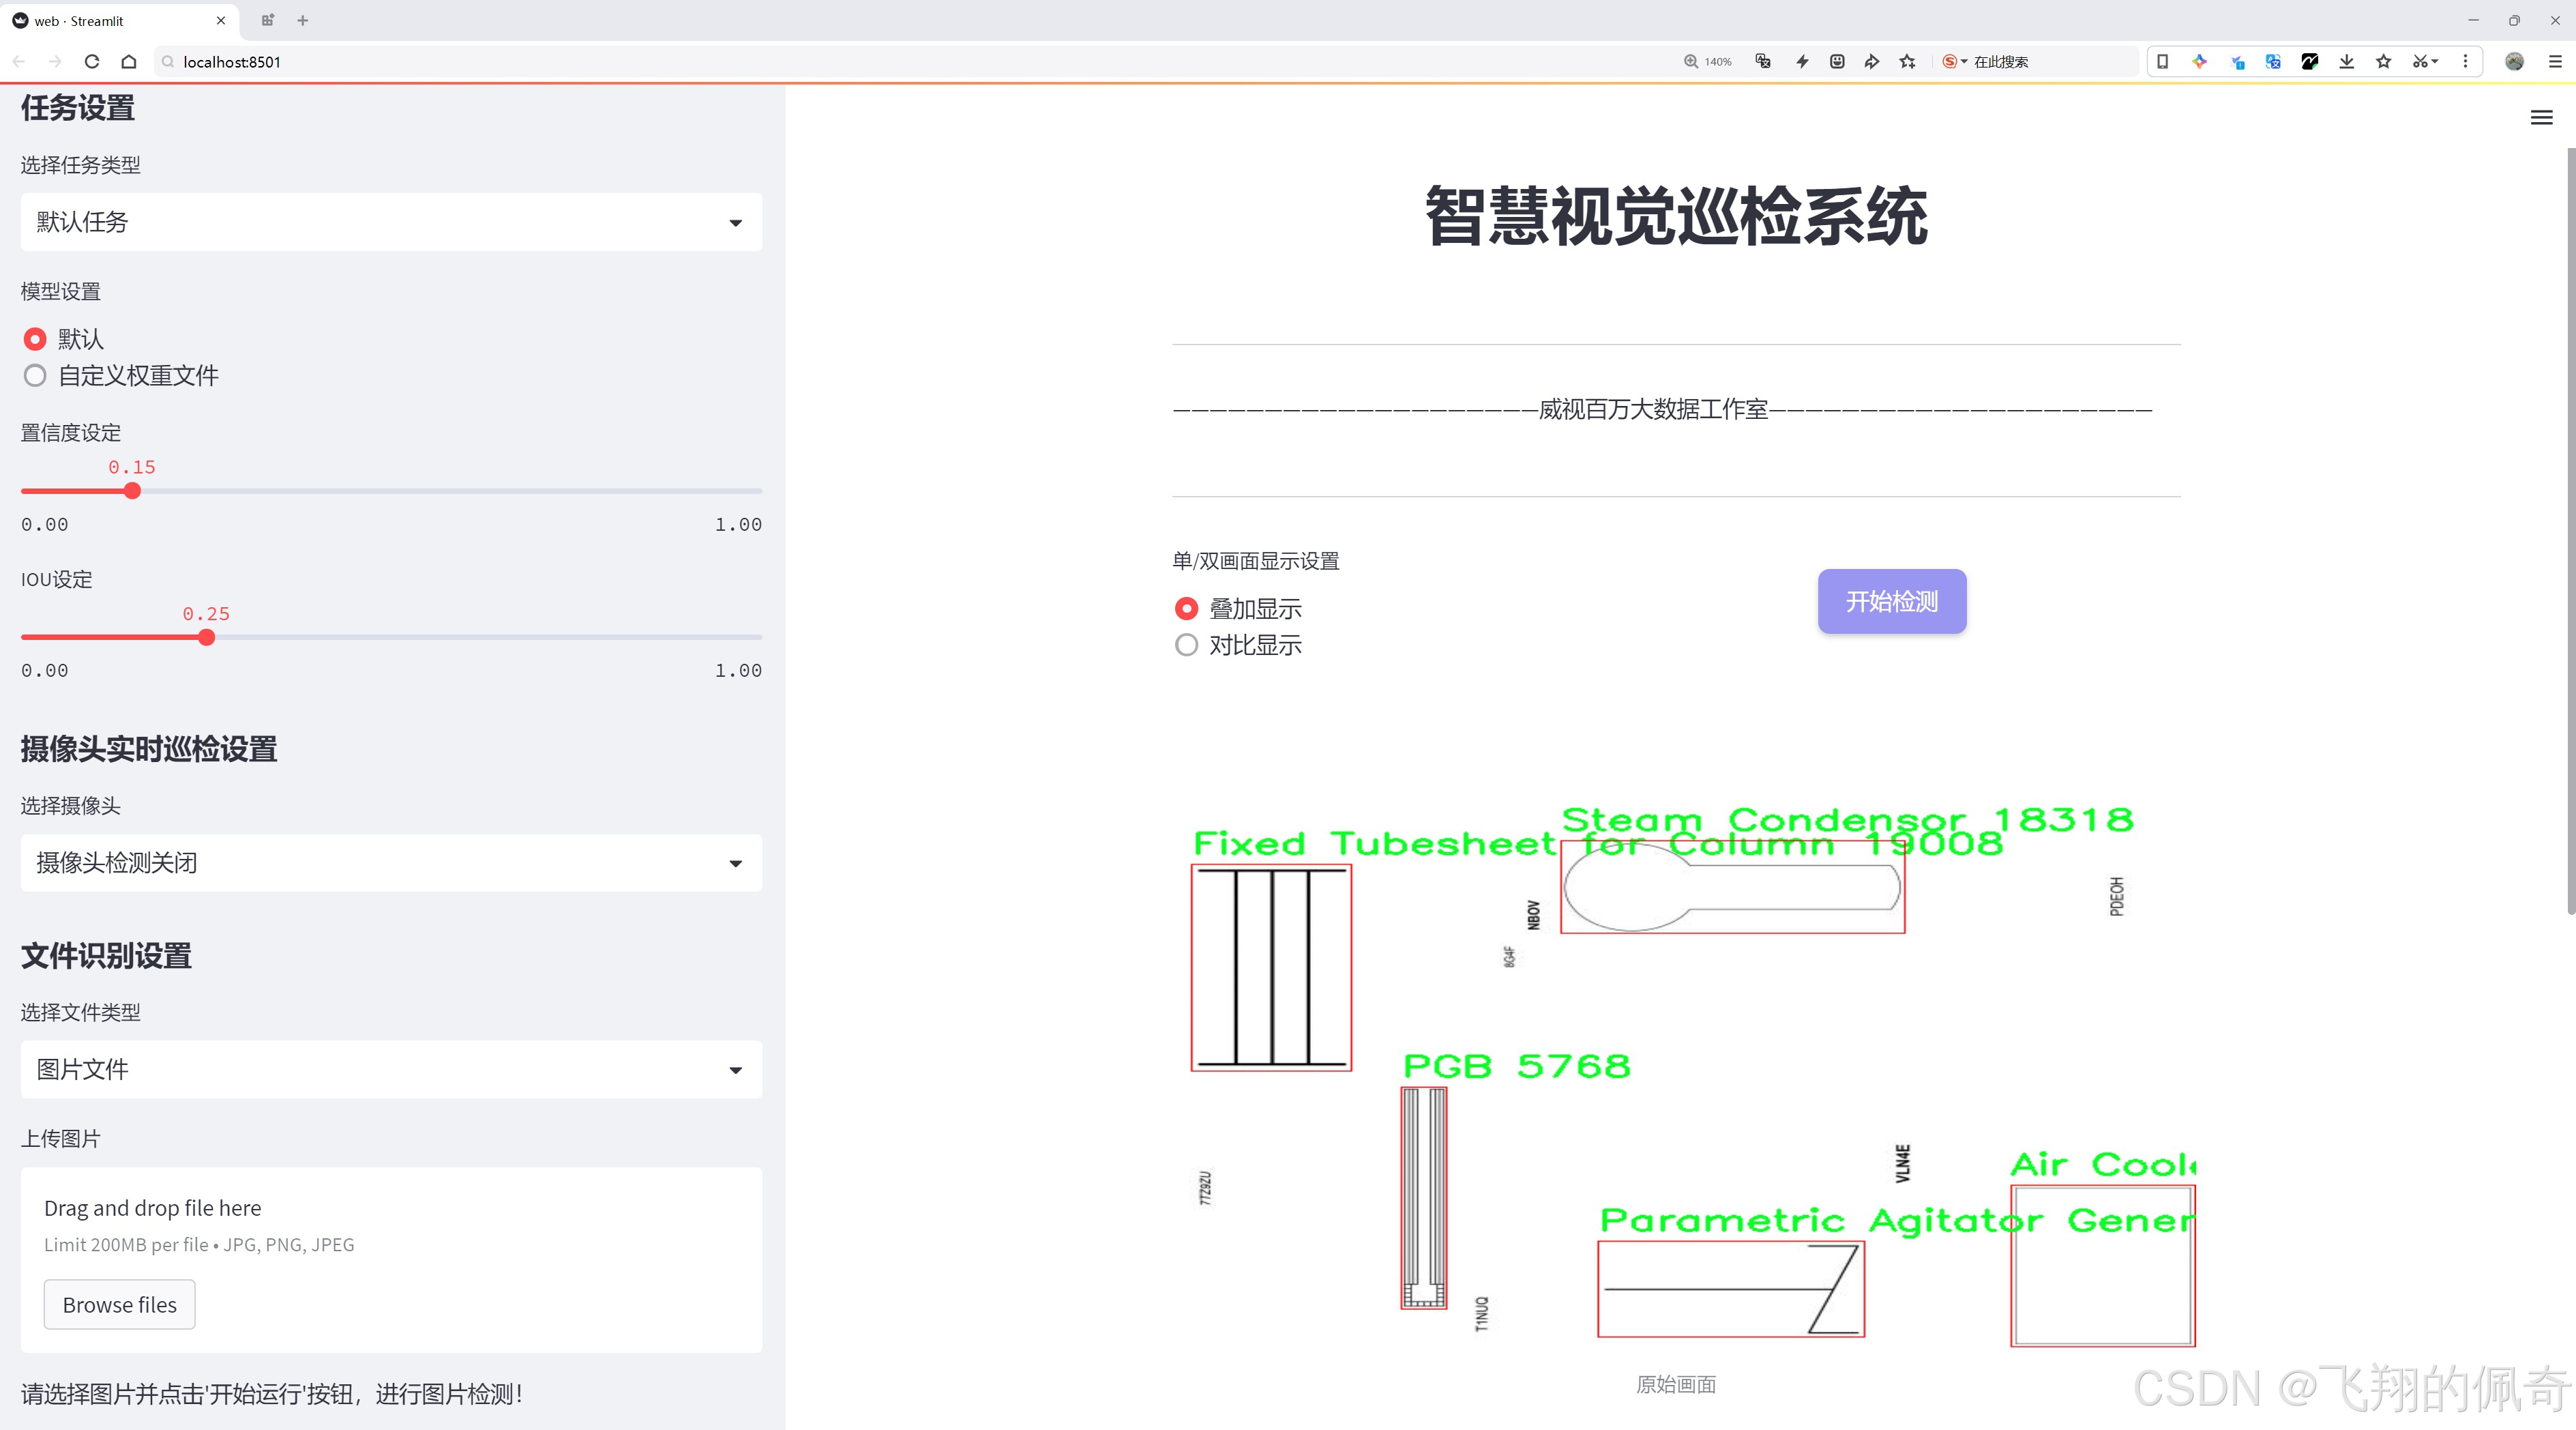Click the 开始检测 detection button
Screen dimensions: 2576x1430
(1890, 601)
